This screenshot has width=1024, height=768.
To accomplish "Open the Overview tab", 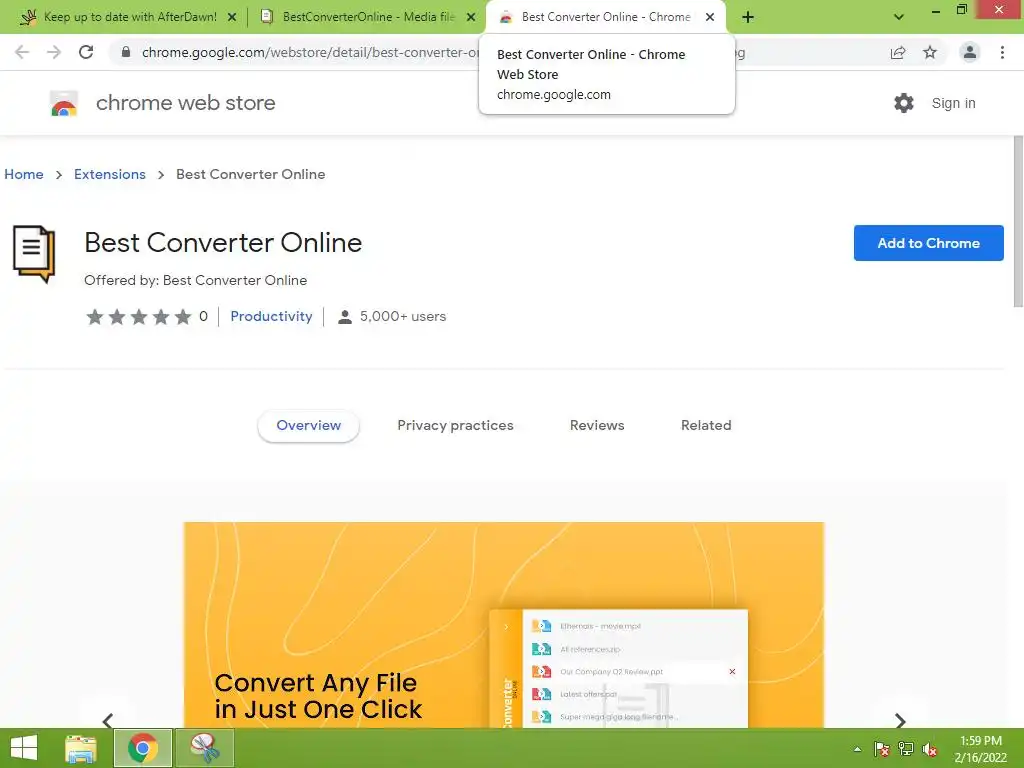I will (308, 426).
